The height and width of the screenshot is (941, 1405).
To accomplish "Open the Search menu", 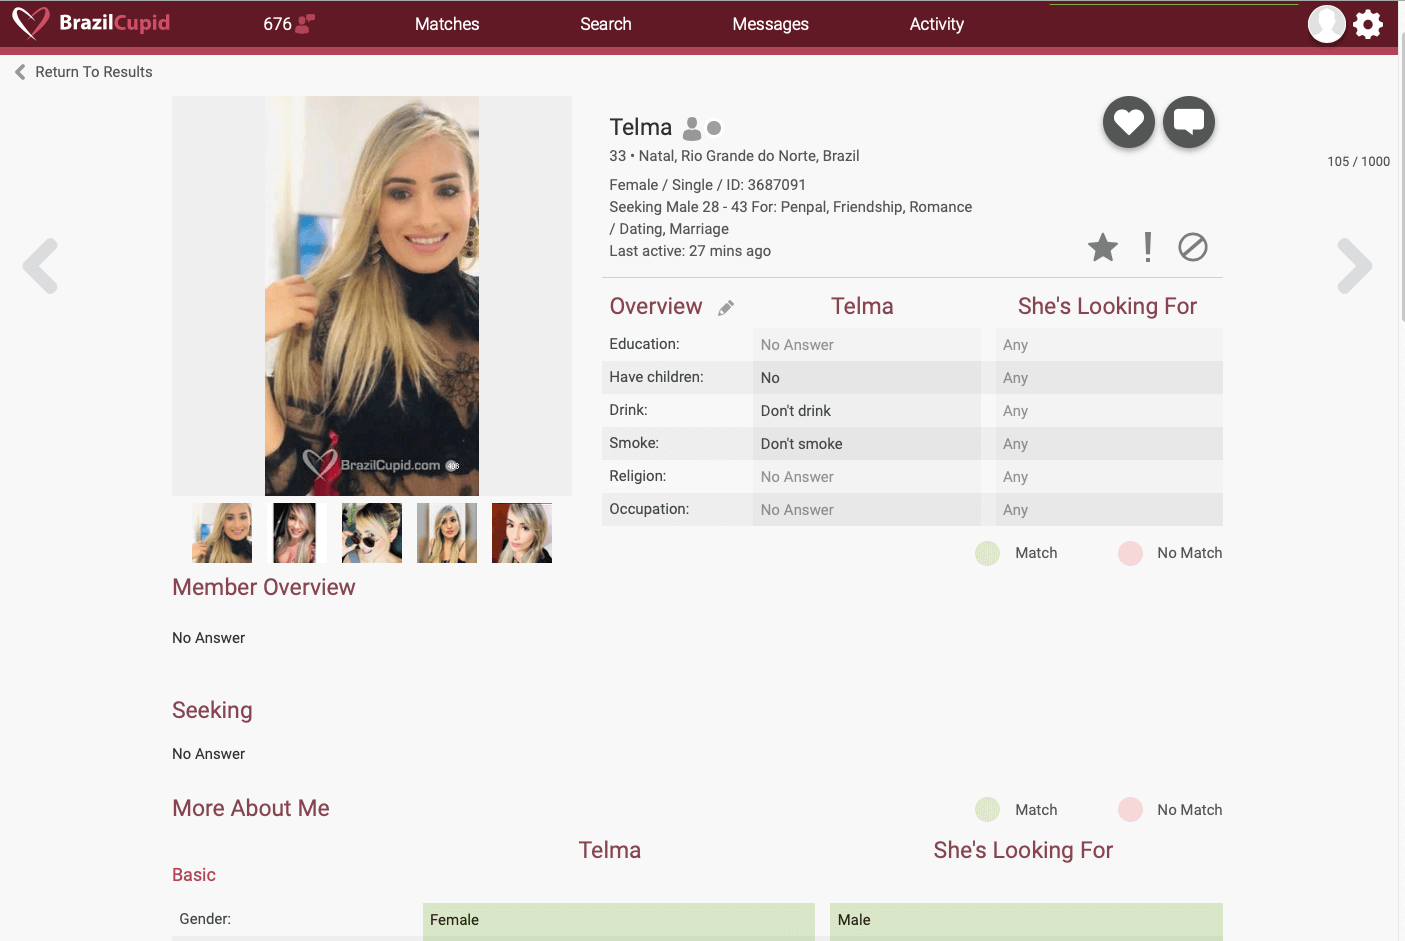I will [x=605, y=23].
